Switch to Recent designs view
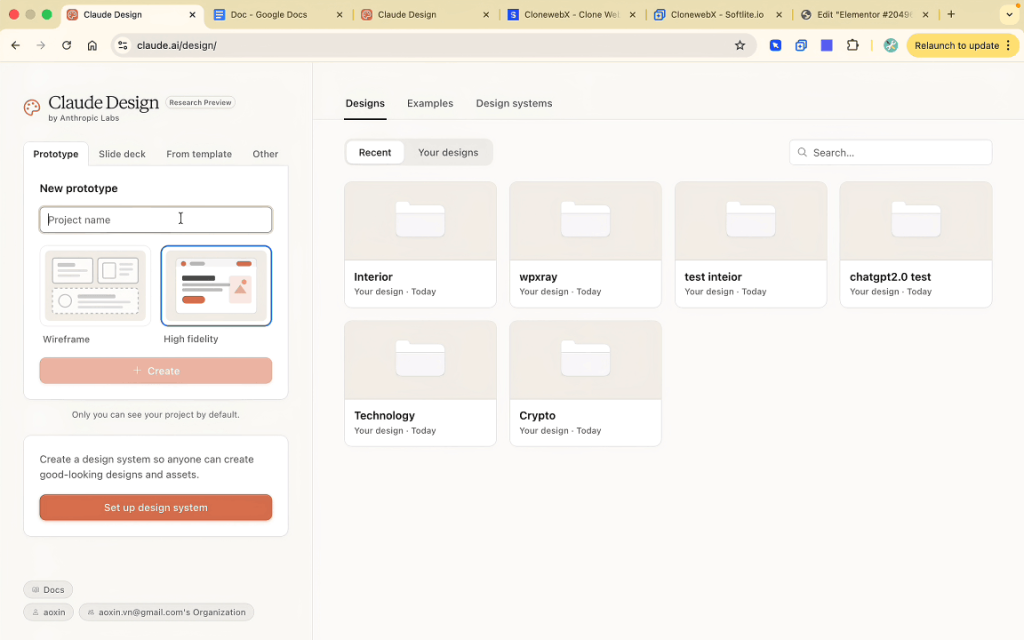 [375, 152]
